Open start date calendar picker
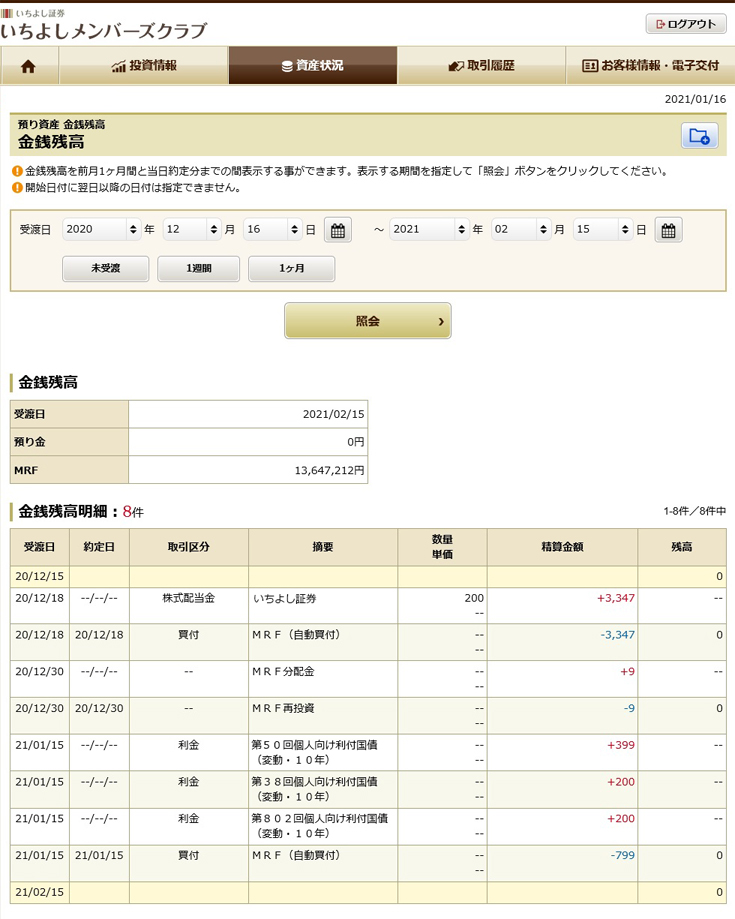The height and width of the screenshot is (919, 735). coord(338,230)
